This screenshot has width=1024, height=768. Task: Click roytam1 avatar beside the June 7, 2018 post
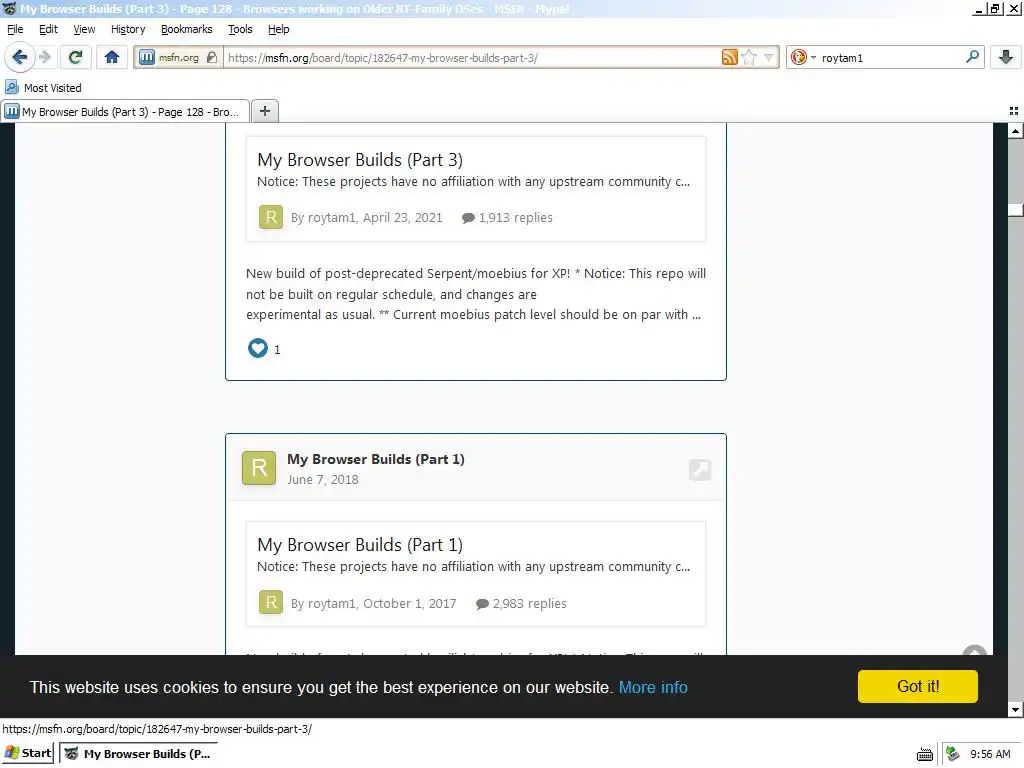pyautogui.click(x=259, y=468)
